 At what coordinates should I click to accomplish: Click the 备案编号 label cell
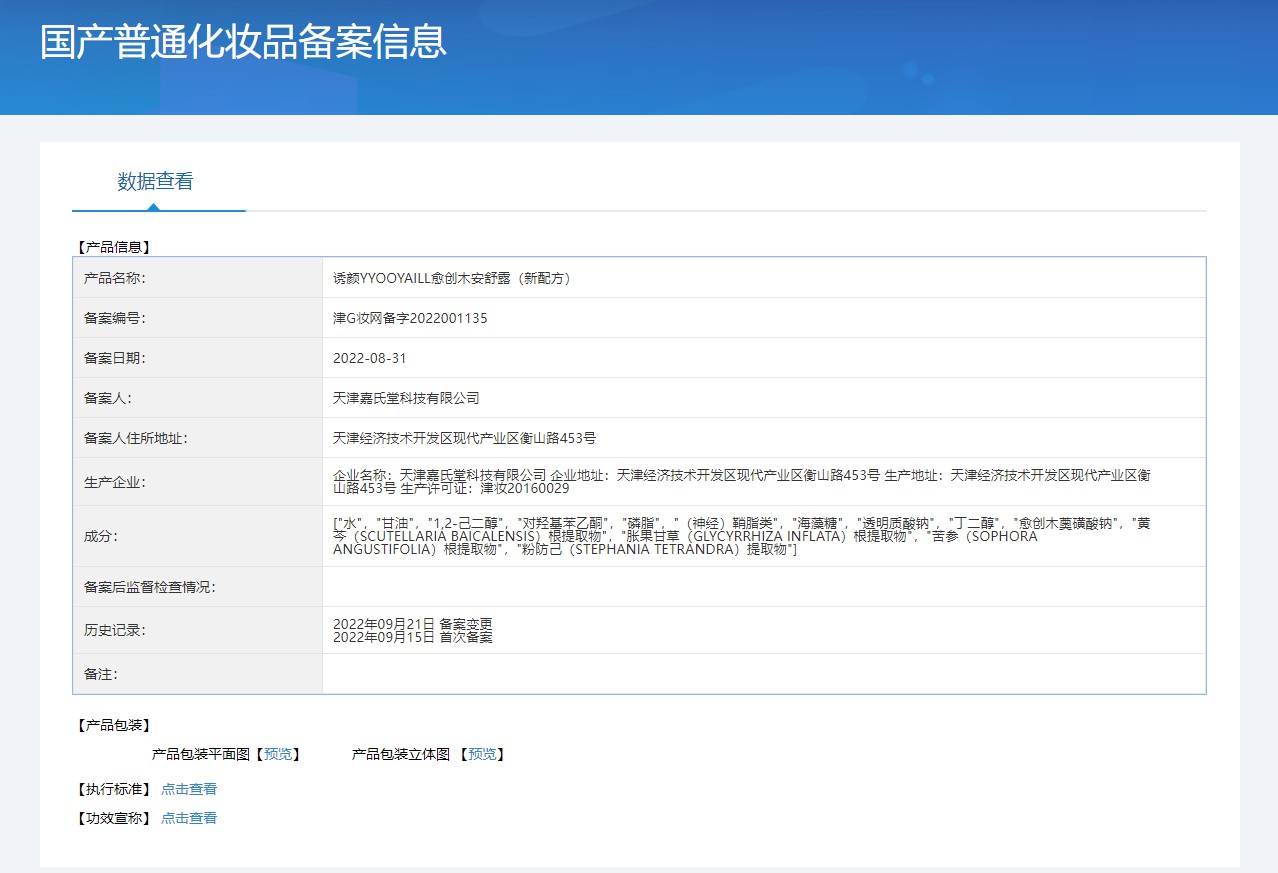(198, 318)
